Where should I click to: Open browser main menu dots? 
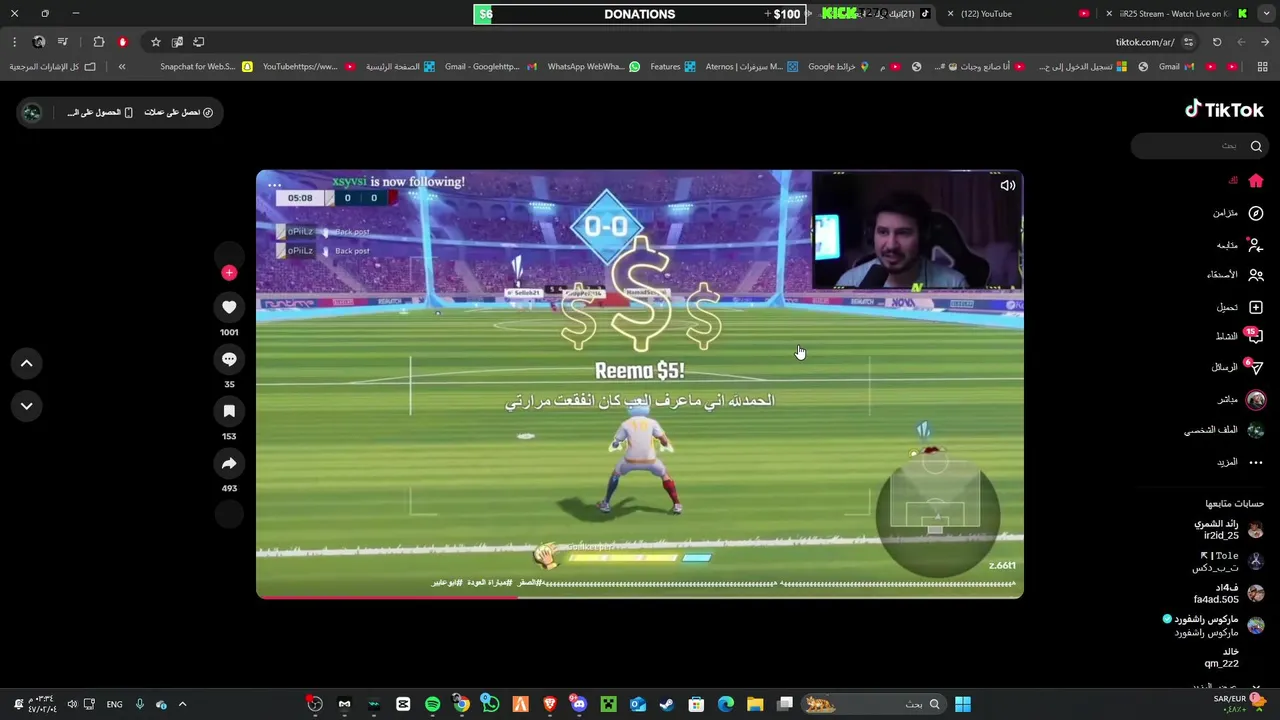point(14,42)
